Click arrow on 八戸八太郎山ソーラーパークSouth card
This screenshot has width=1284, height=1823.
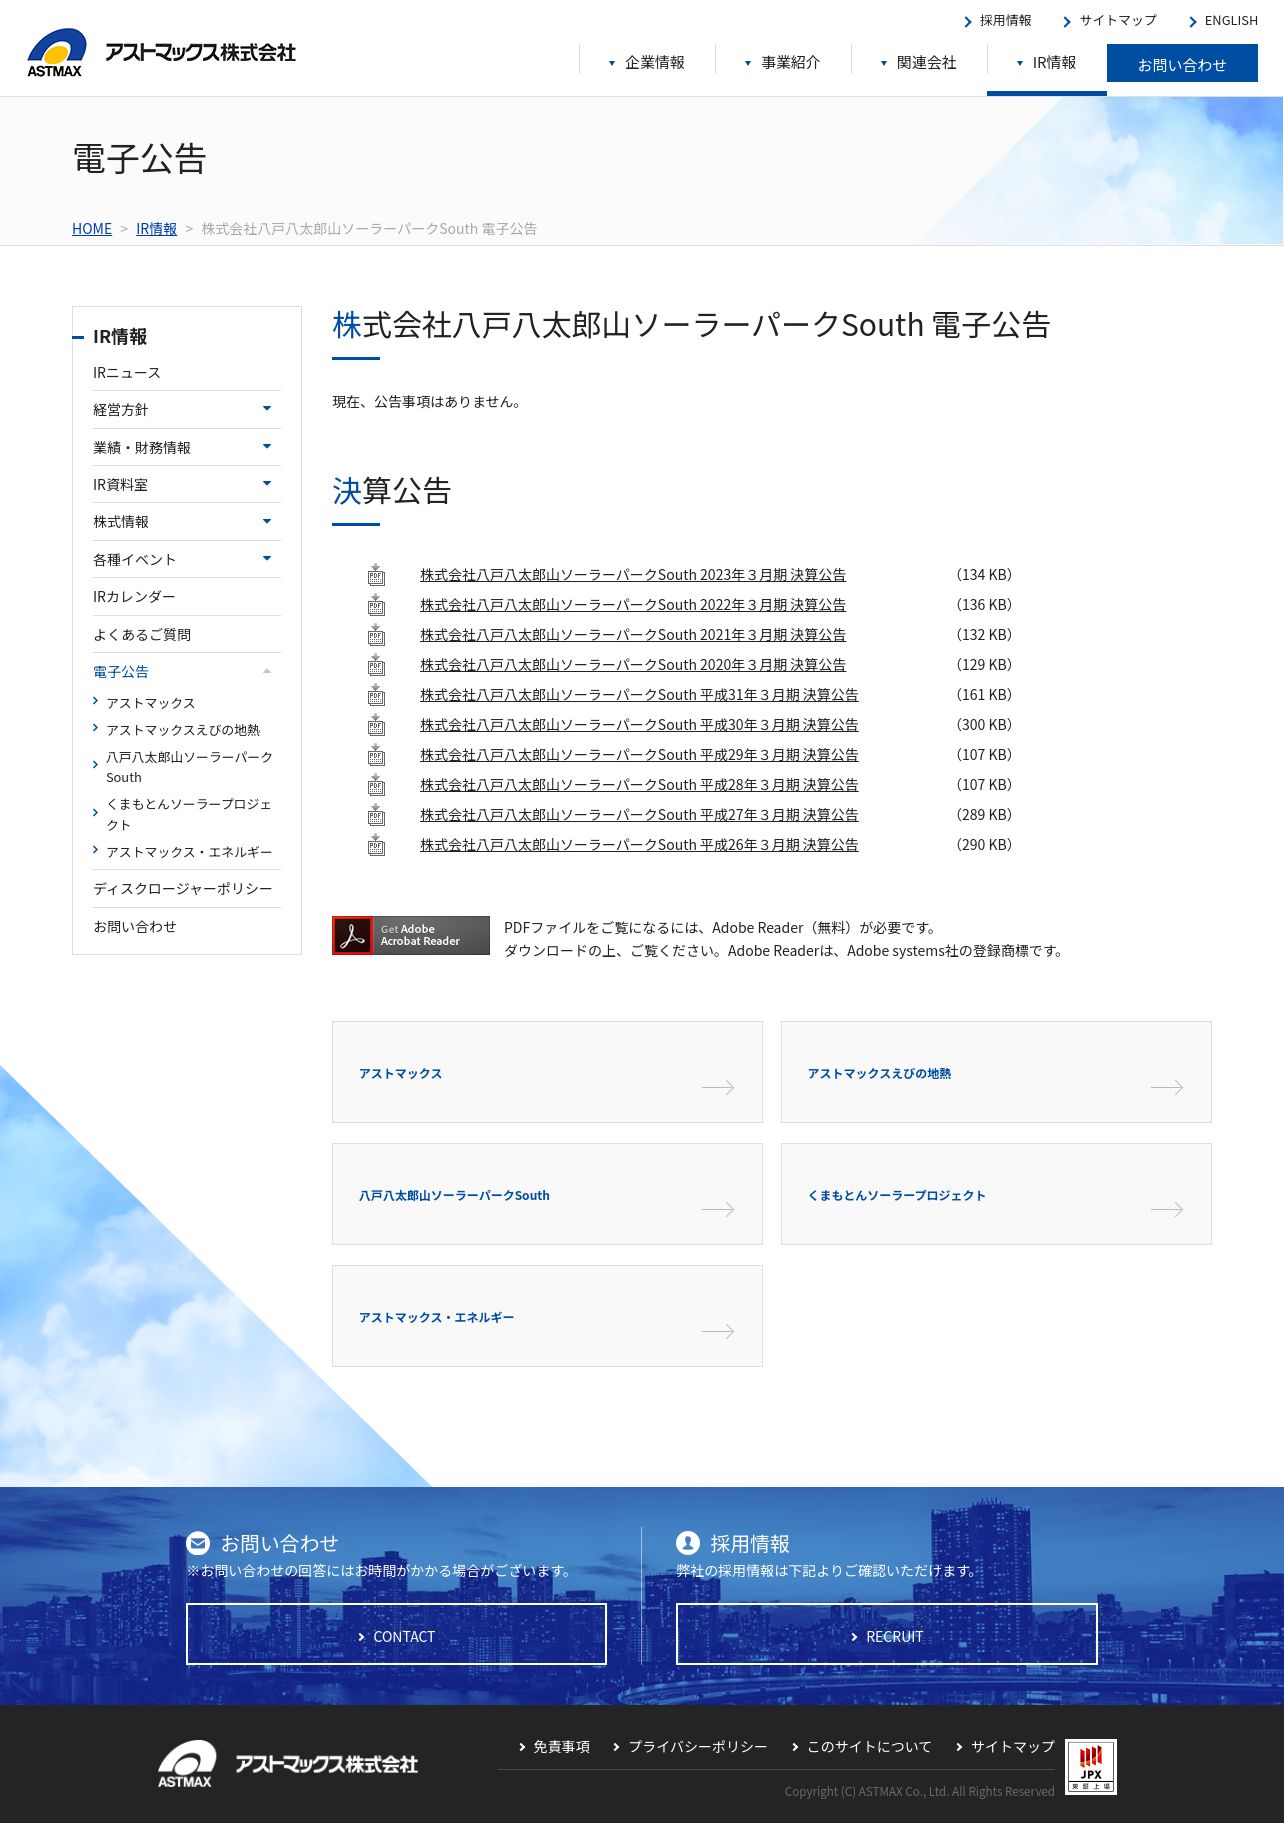(x=718, y=1209)
